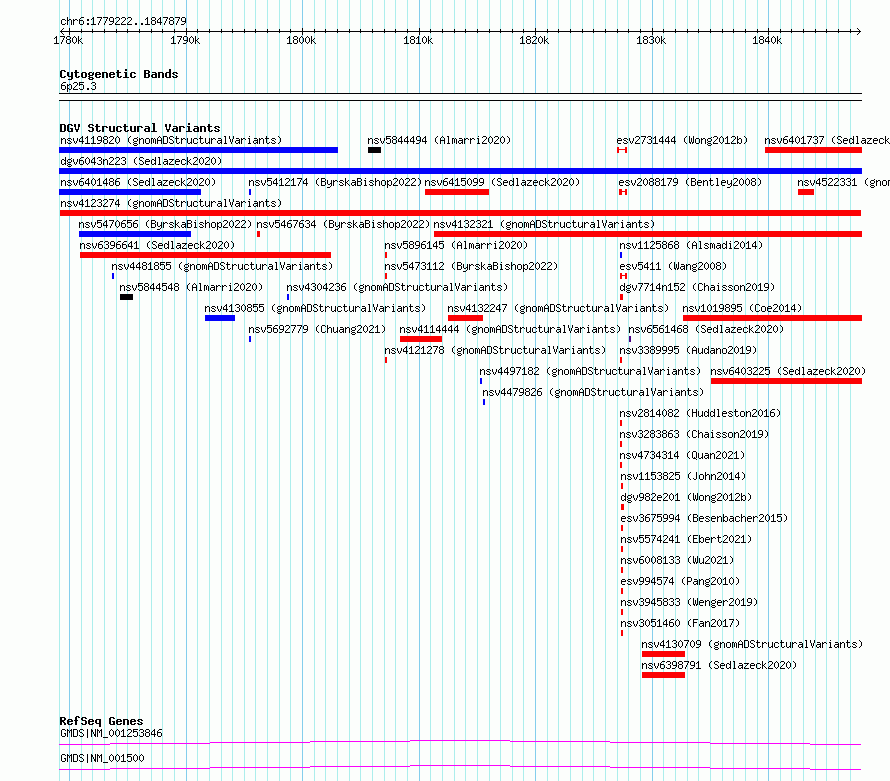
Task: Open nsv4479826 gnomAD variant label
Action: [593, 392]
